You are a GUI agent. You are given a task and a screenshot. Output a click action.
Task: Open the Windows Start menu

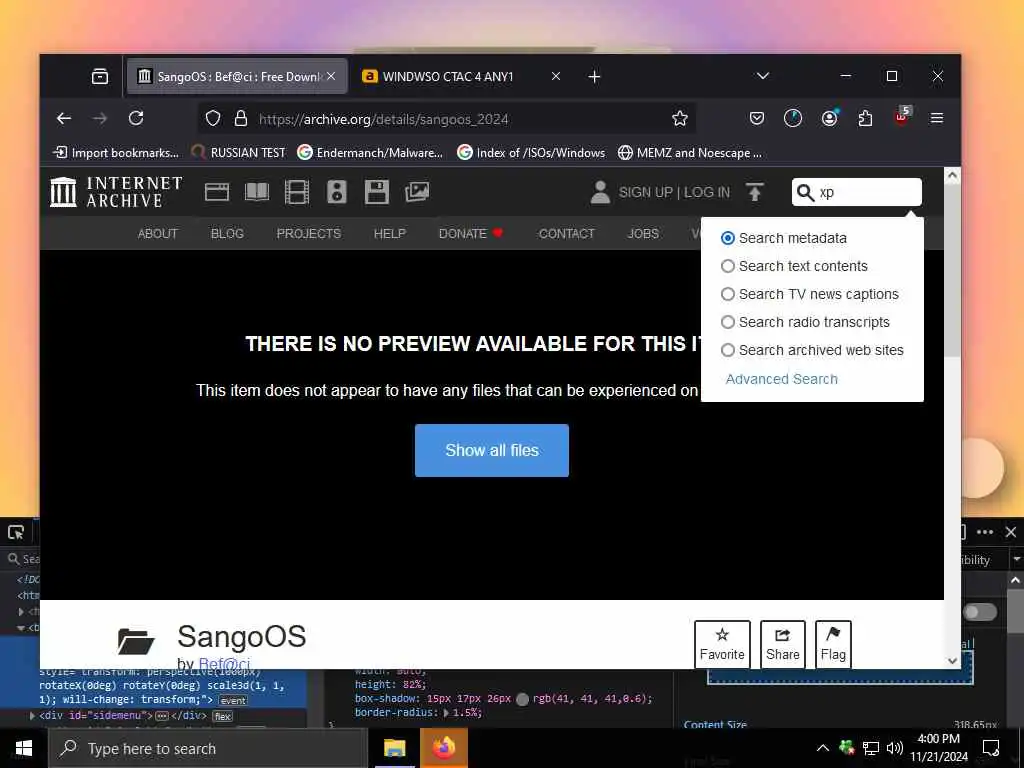tap(24, 748)
